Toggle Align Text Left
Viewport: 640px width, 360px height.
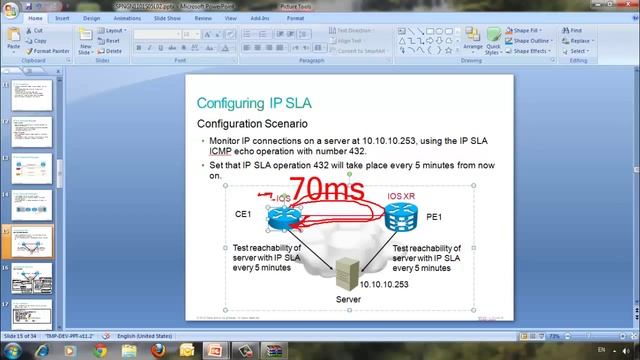pos(247,48)
